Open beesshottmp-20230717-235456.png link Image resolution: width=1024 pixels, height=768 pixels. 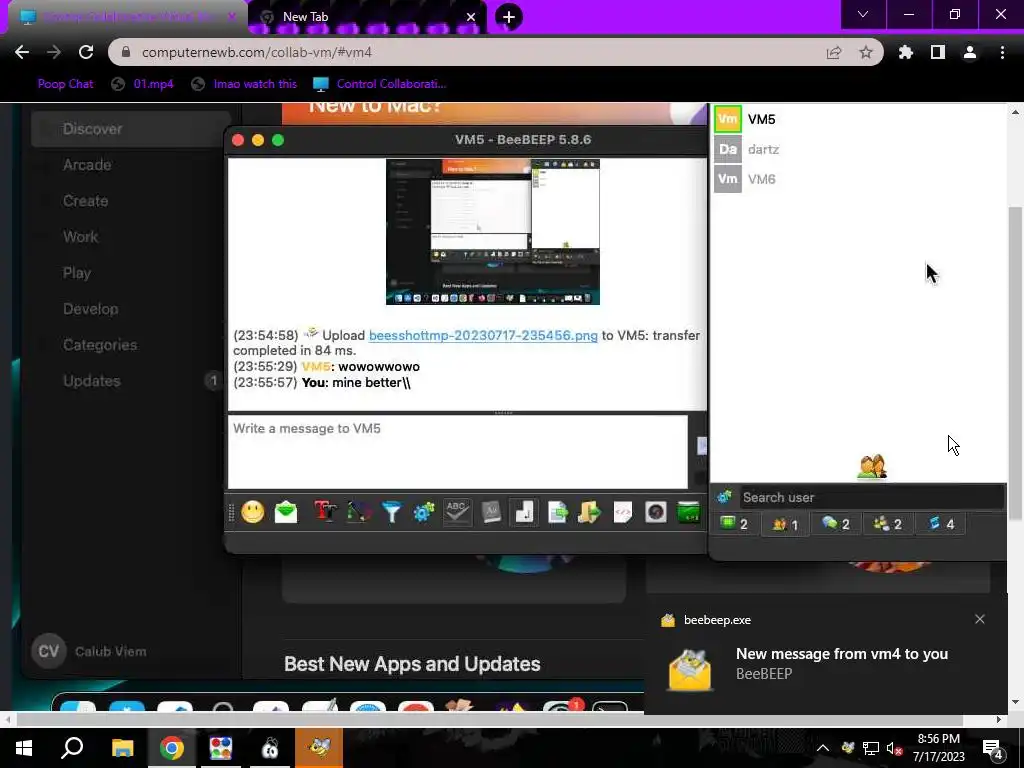click(x=483, y=335)
